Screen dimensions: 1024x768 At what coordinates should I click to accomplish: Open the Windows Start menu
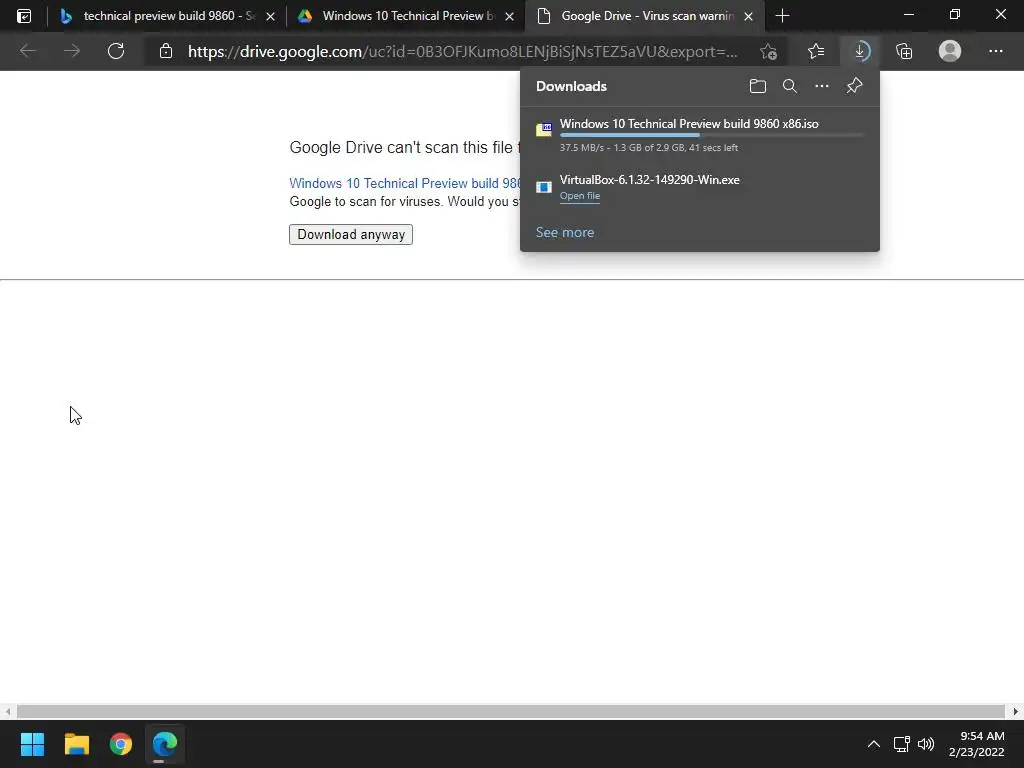[32, 744]
